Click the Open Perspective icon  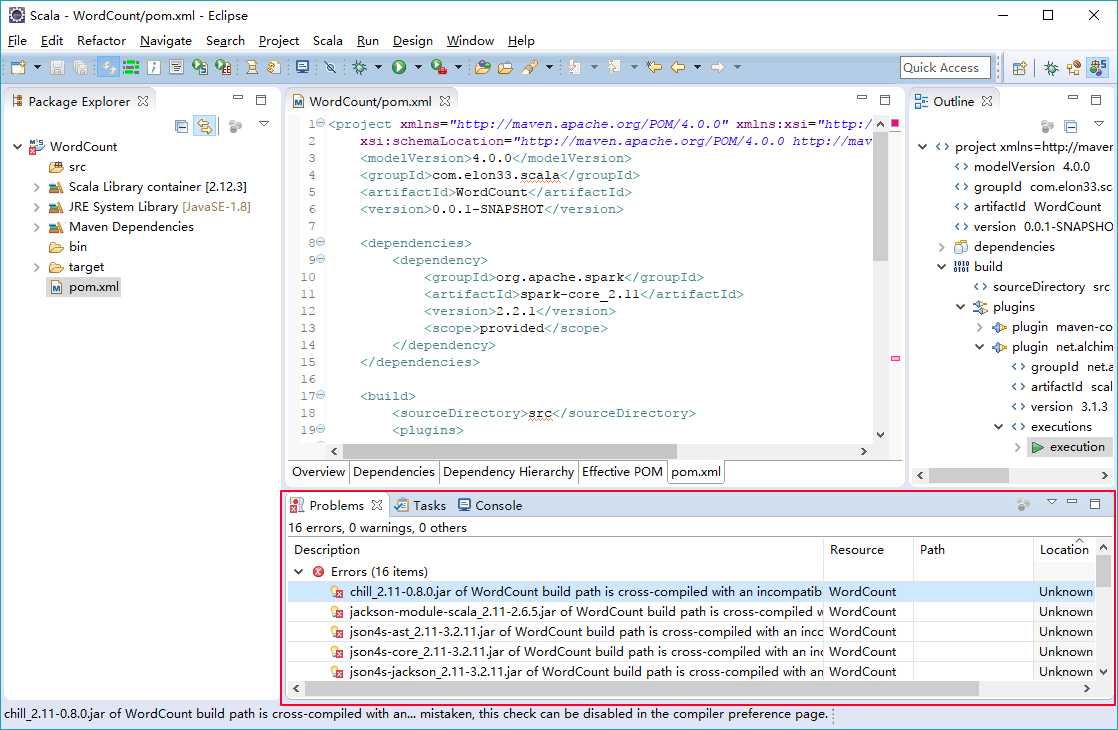click(1020, 68)
